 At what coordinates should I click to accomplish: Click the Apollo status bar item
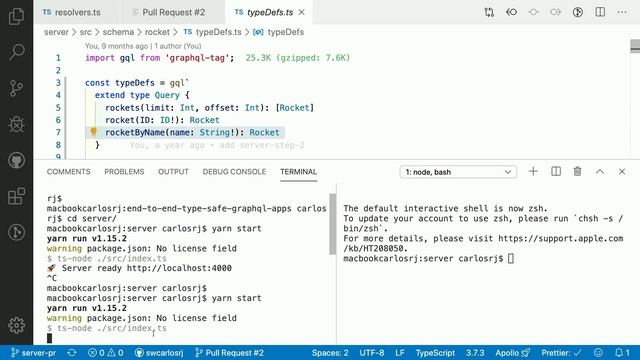coord(513,353)
